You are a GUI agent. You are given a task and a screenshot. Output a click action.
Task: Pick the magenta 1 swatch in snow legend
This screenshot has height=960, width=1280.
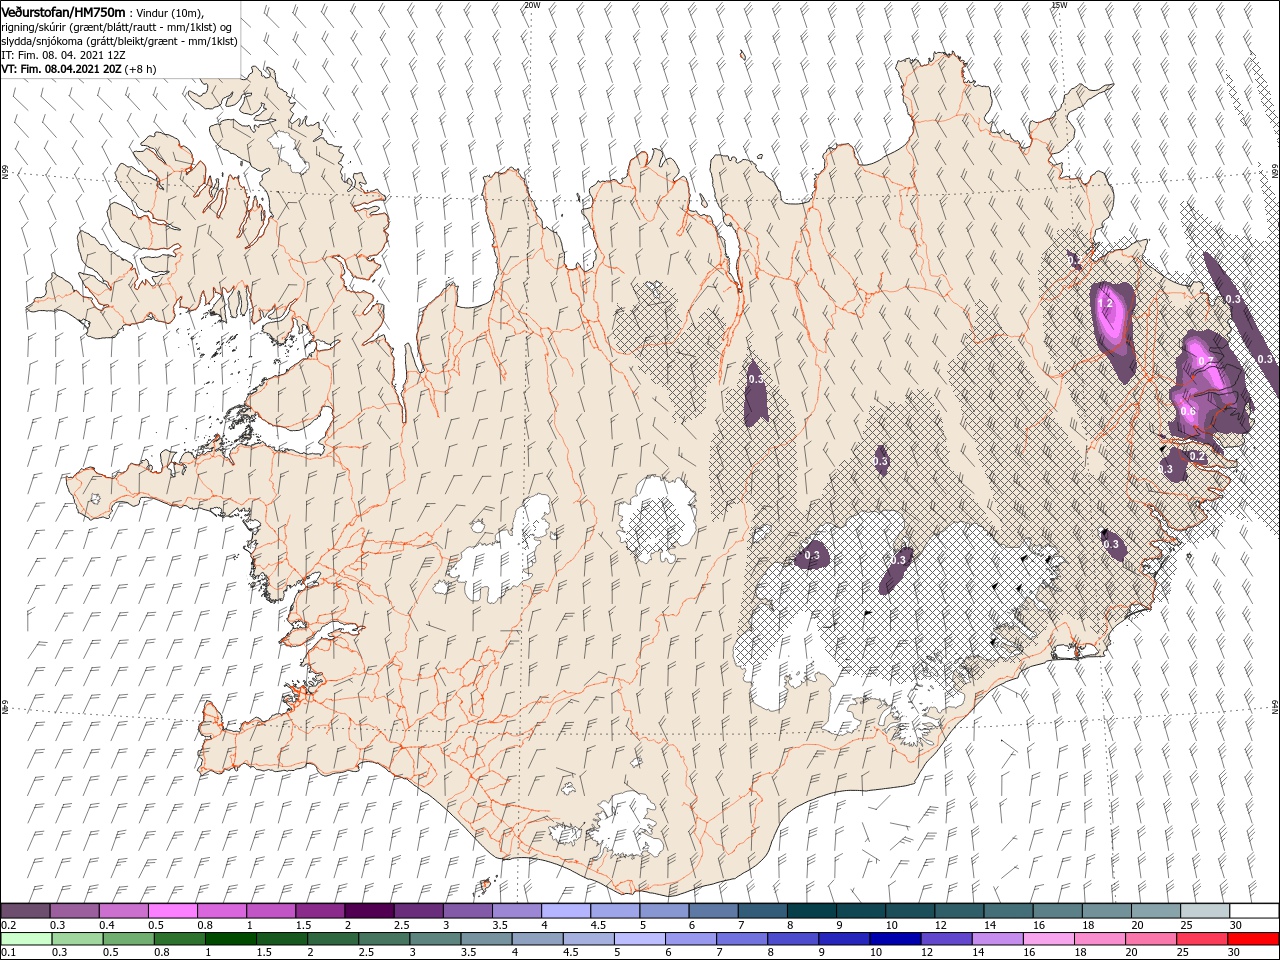(270, 911)
